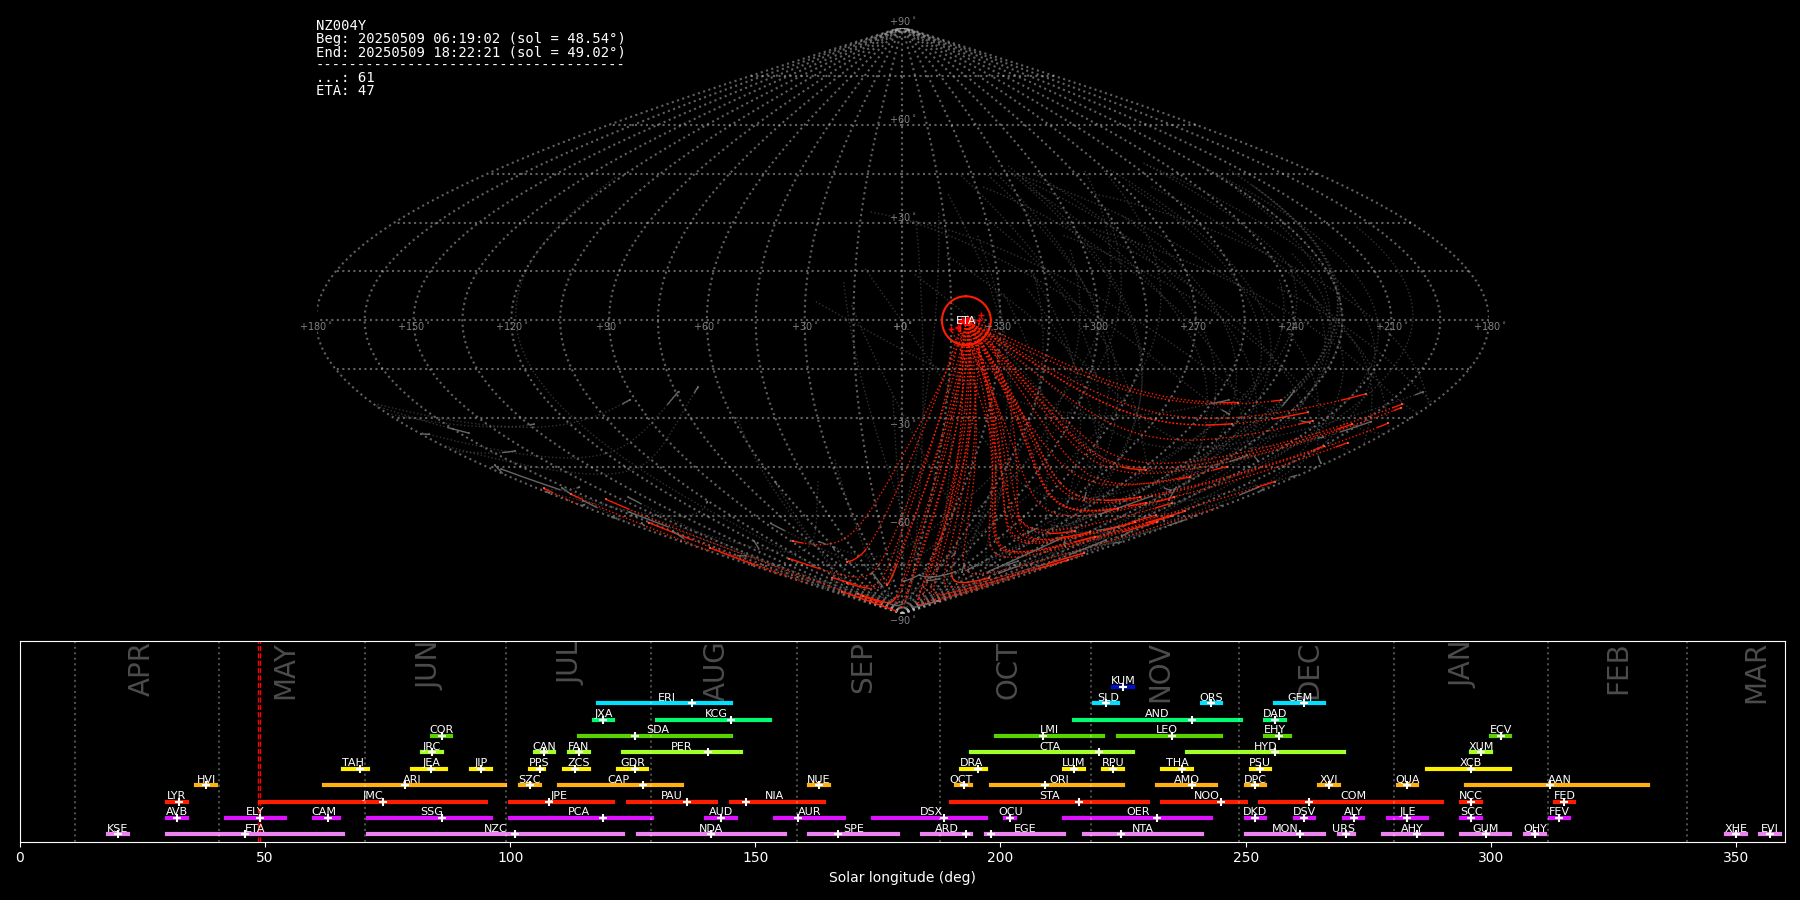Click the 'ETA: 47' count line in the header
Viewport: 1800px width, 900px height.
pos(345,90)
